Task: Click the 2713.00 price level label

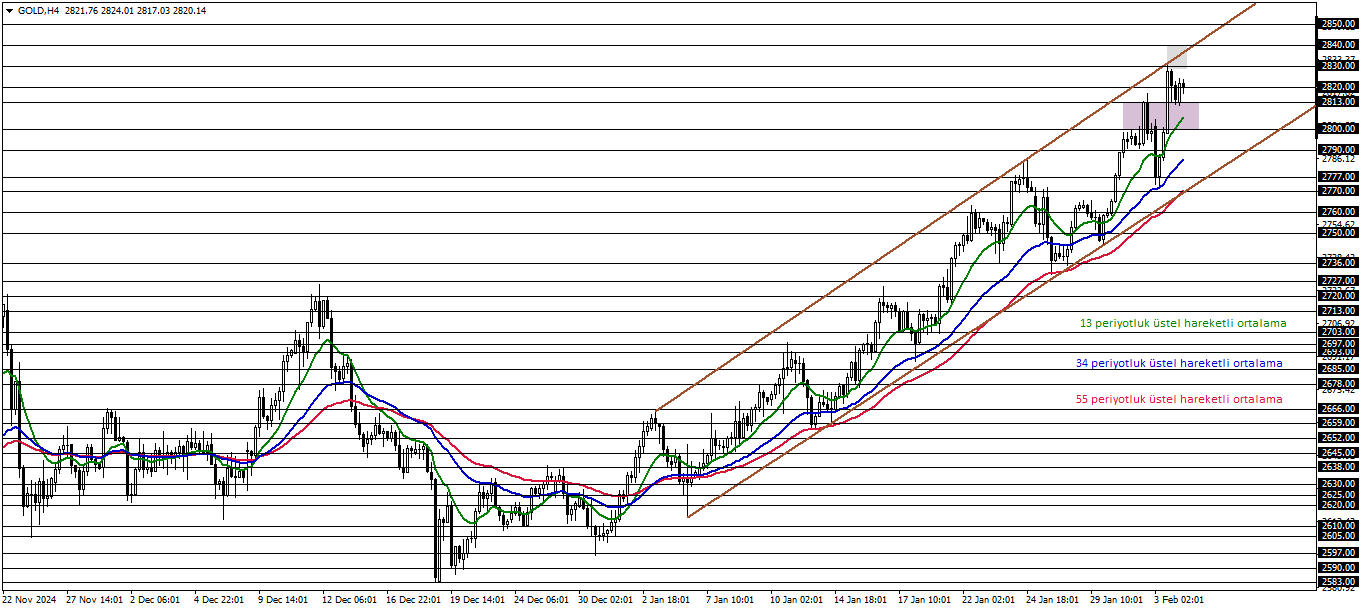Action: (x=1338, y=311)
